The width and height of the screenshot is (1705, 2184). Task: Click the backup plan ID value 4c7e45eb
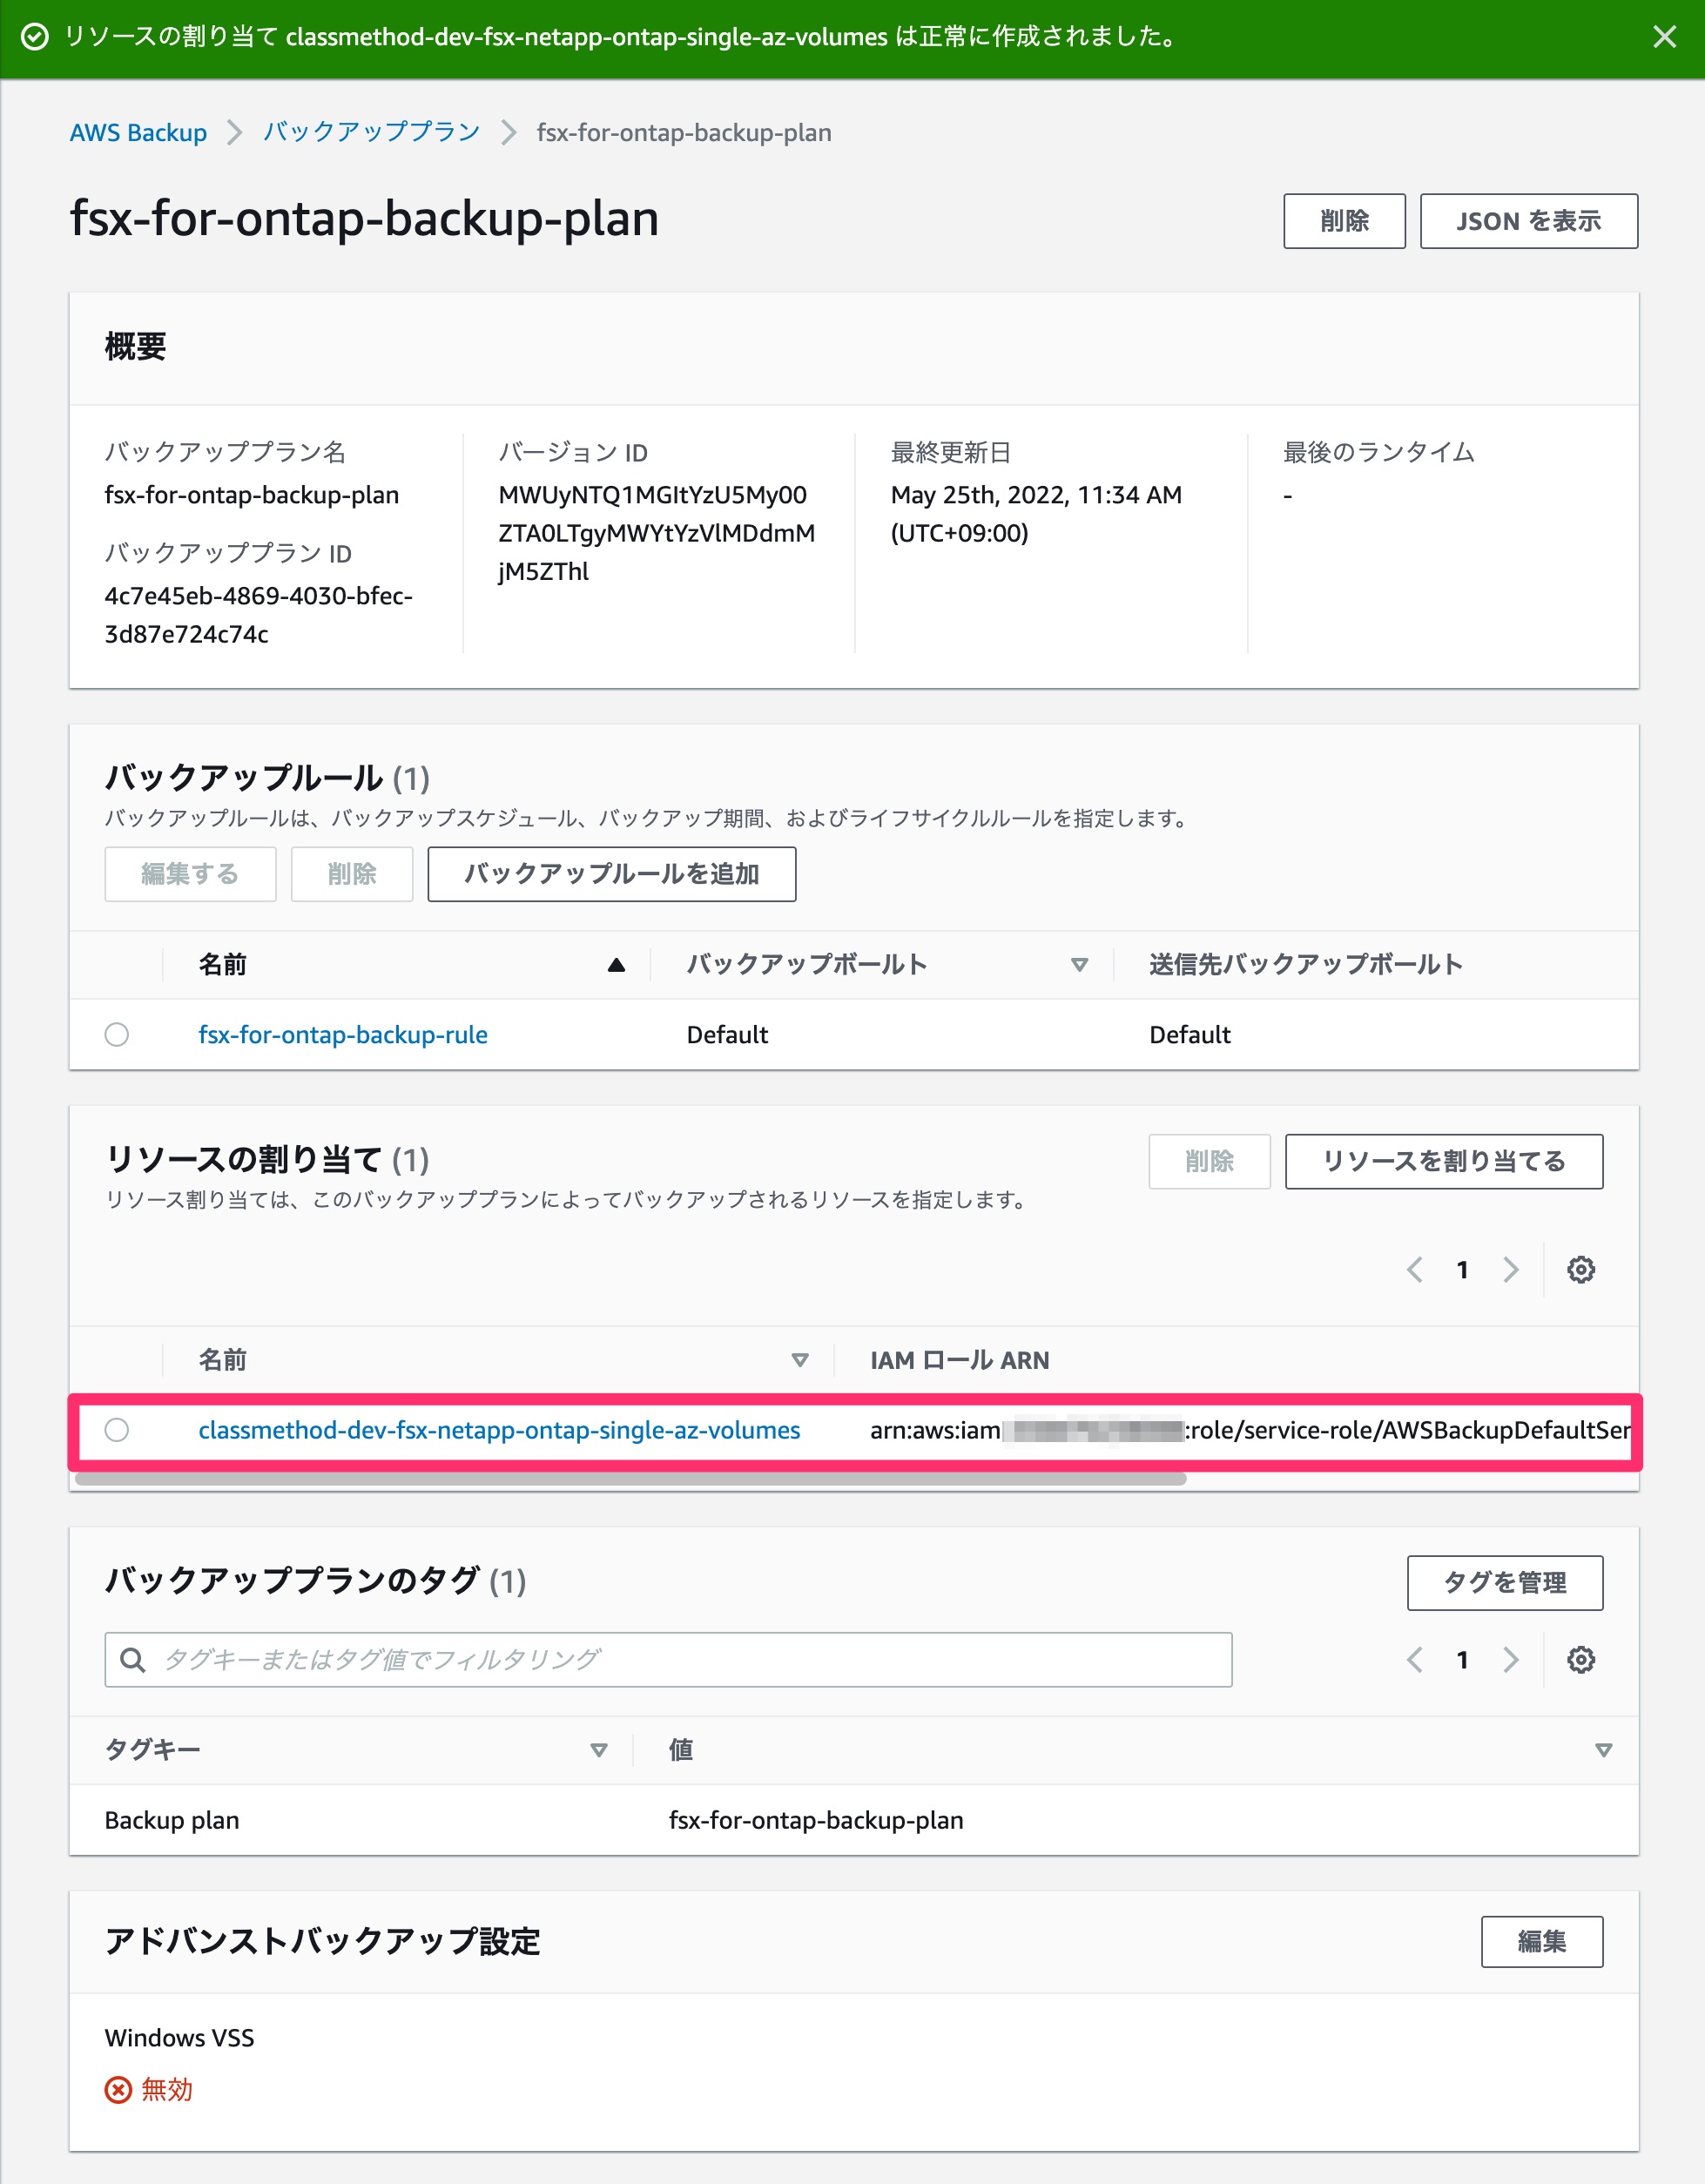tap(258, 615)
